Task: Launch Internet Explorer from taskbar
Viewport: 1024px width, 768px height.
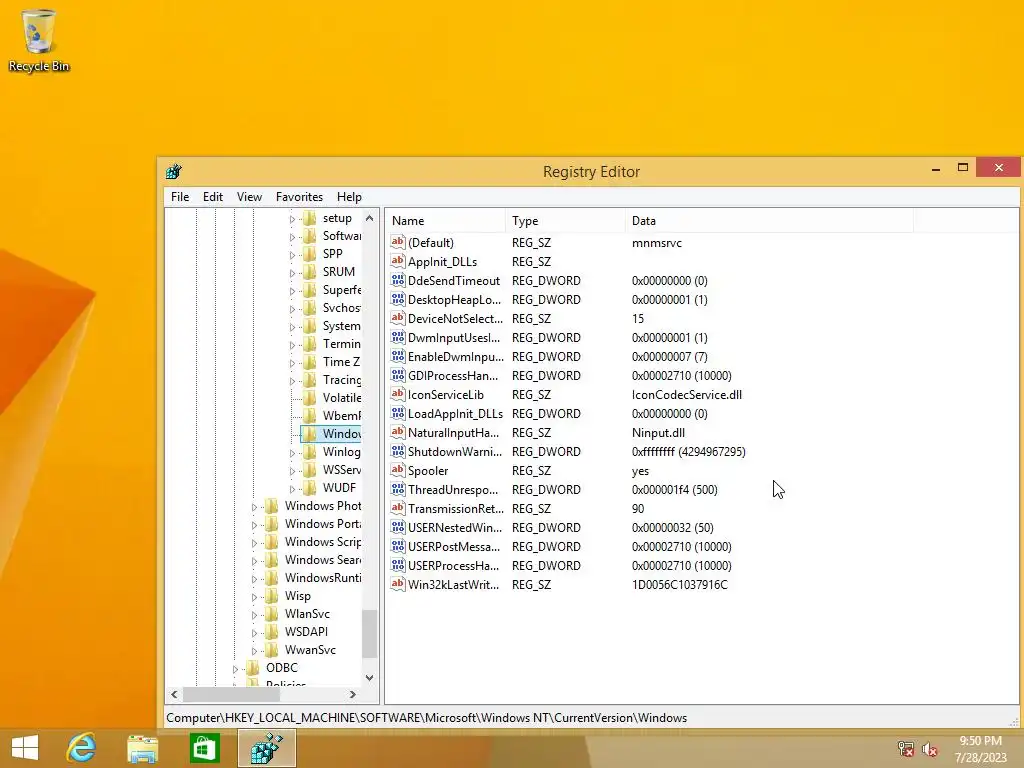Action: pyautogui.click(x=82, y=748)
